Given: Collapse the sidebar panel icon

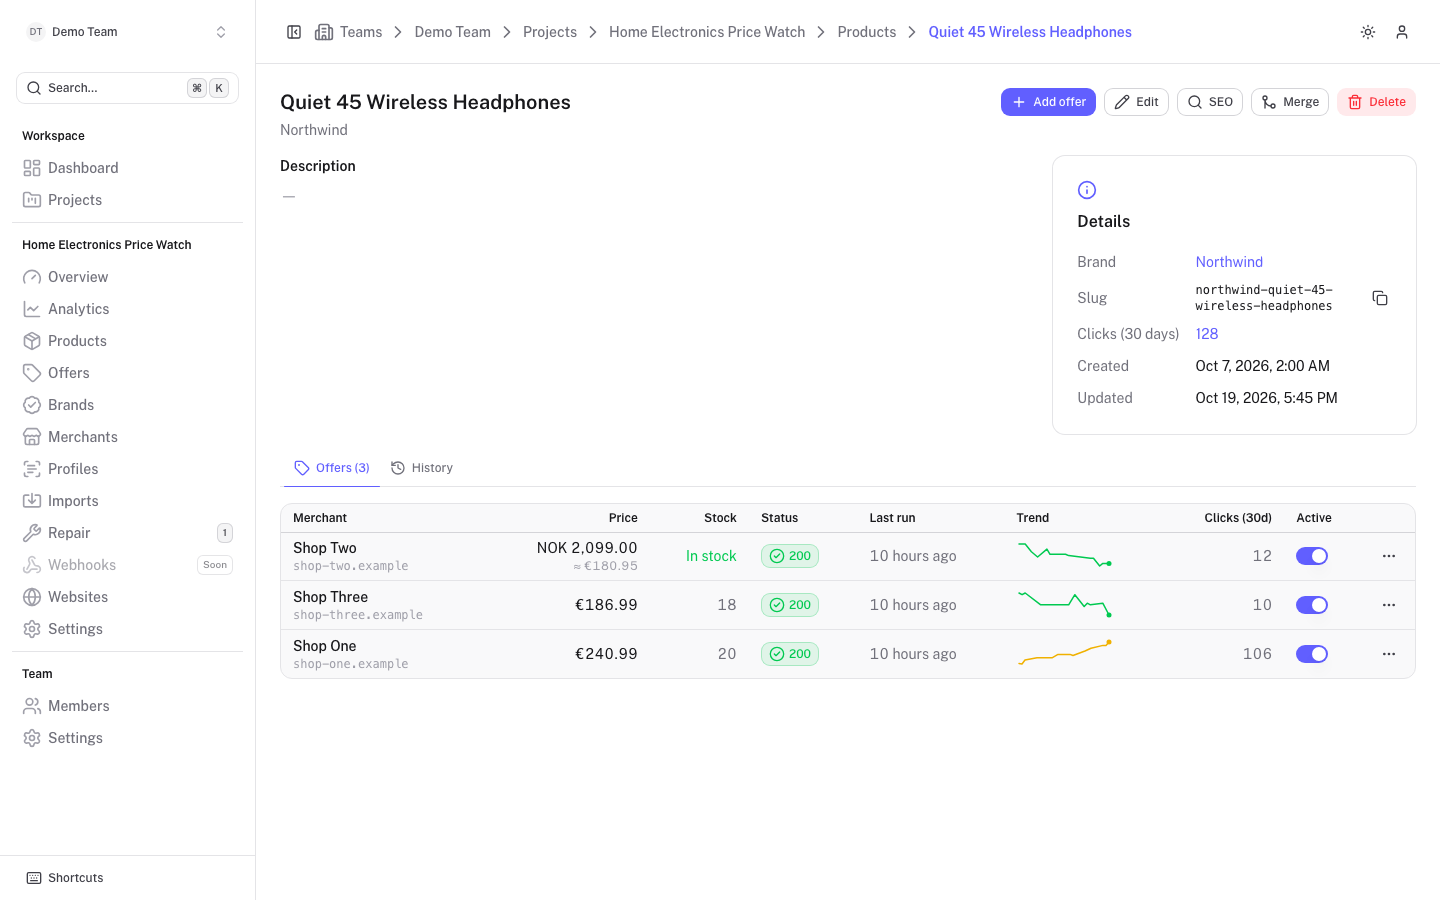Looking at the screenshot, I should (x=294, y=32).
